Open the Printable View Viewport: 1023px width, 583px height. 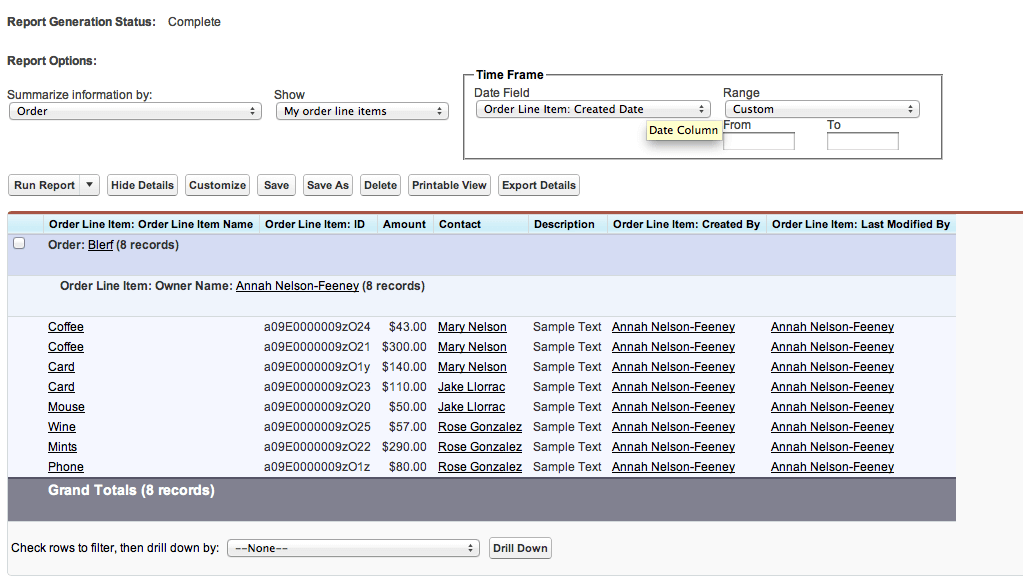(449, 185)
